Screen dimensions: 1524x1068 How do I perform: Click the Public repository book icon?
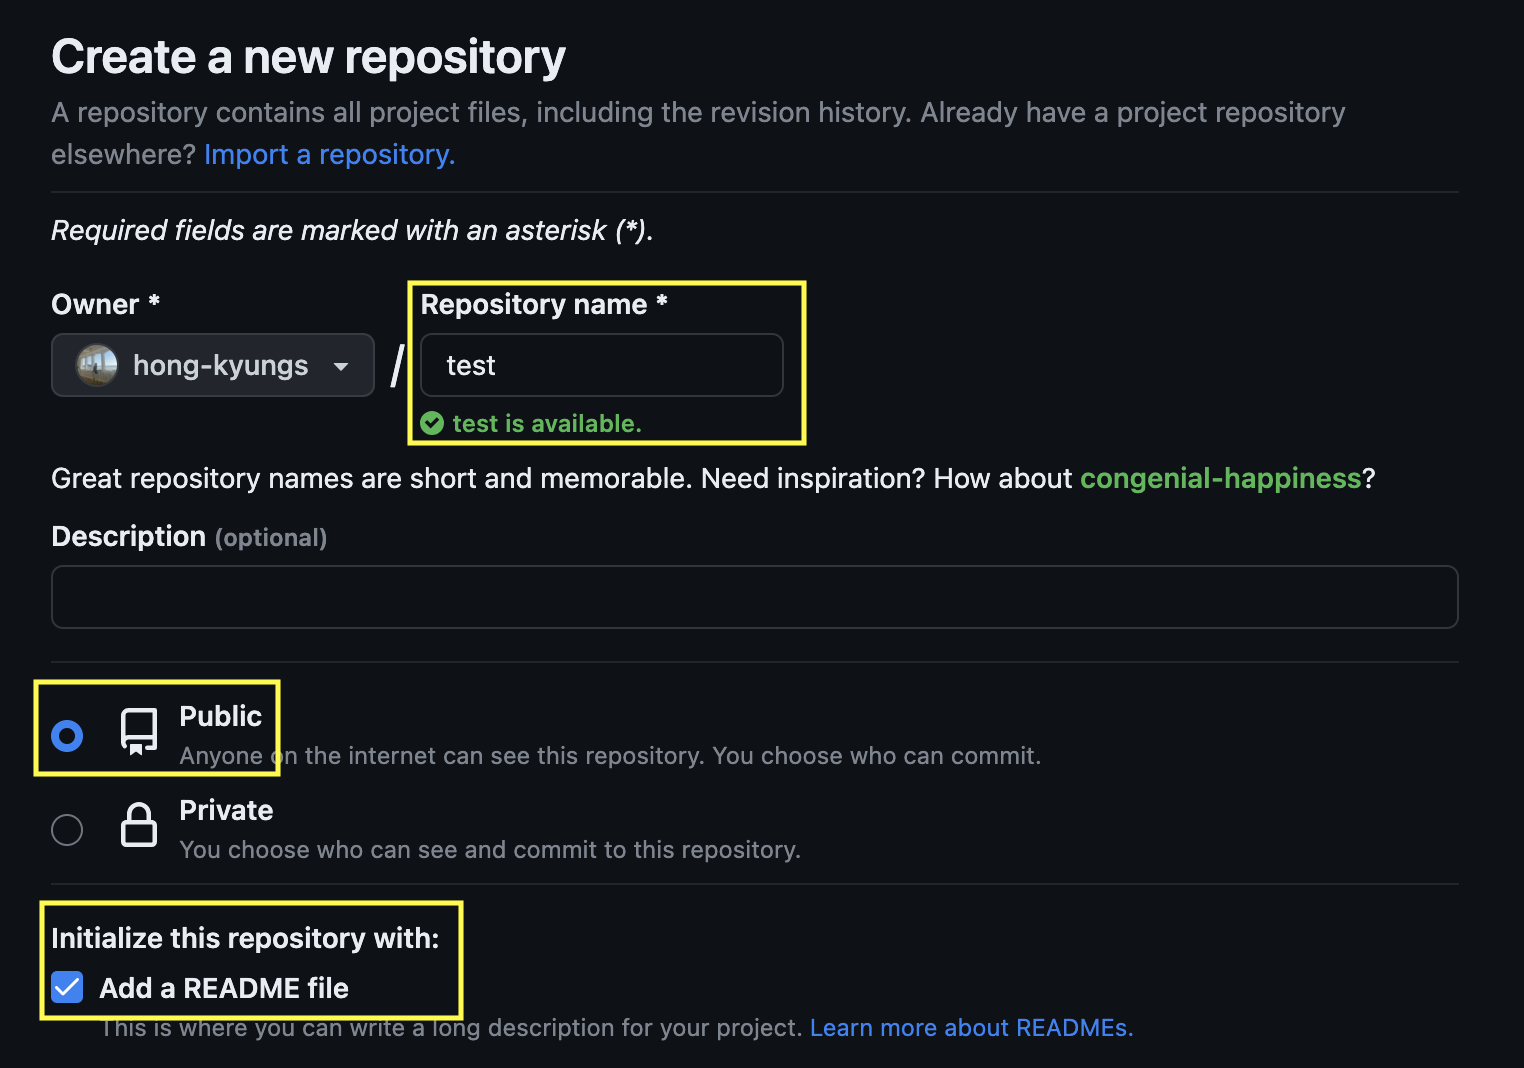[139, 732]
